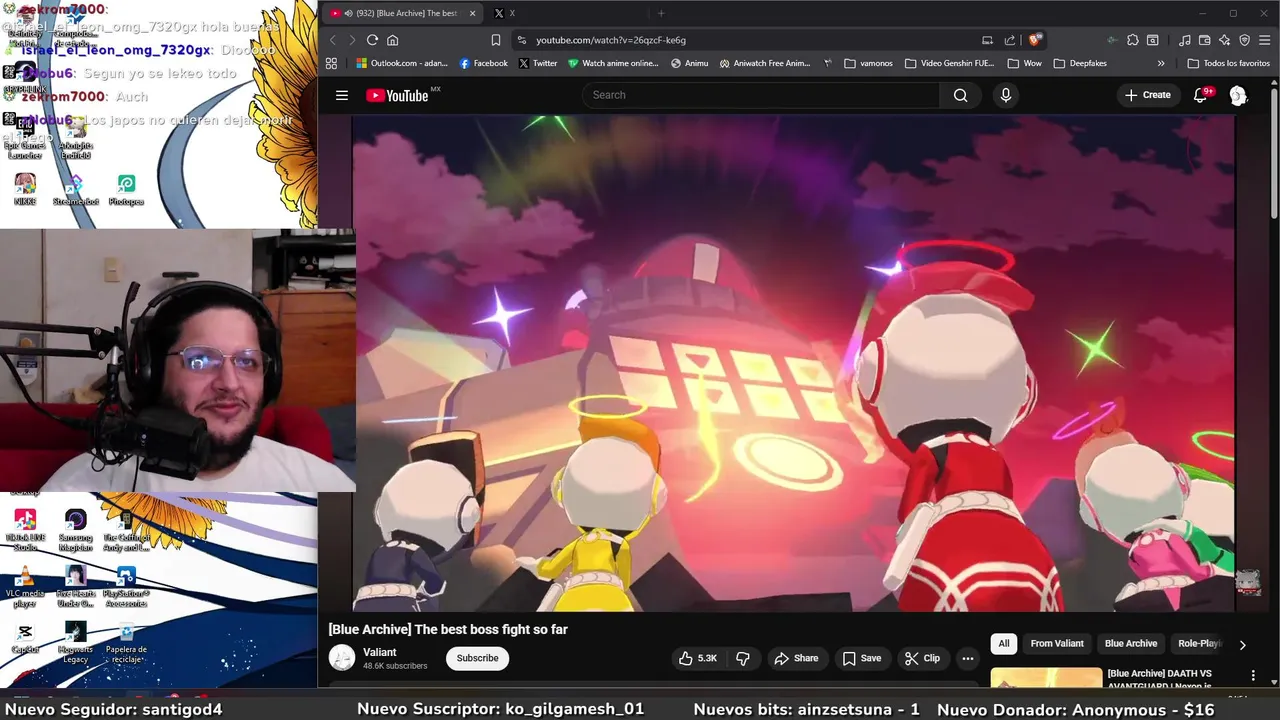This screenshot has height=720, width=1280.
Task: Open the Wow bookmarks folder
Action: [1025, 63]
